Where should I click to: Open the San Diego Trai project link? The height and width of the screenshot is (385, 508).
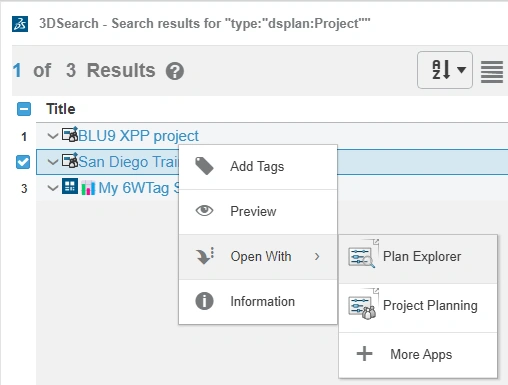click(x=129, y=162)
